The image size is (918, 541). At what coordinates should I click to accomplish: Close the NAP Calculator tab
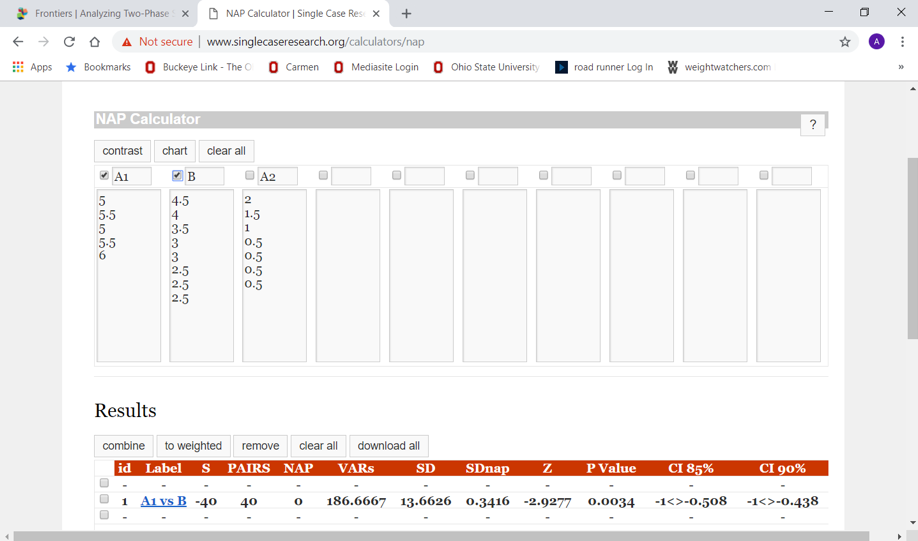click(x=376, y=13)
